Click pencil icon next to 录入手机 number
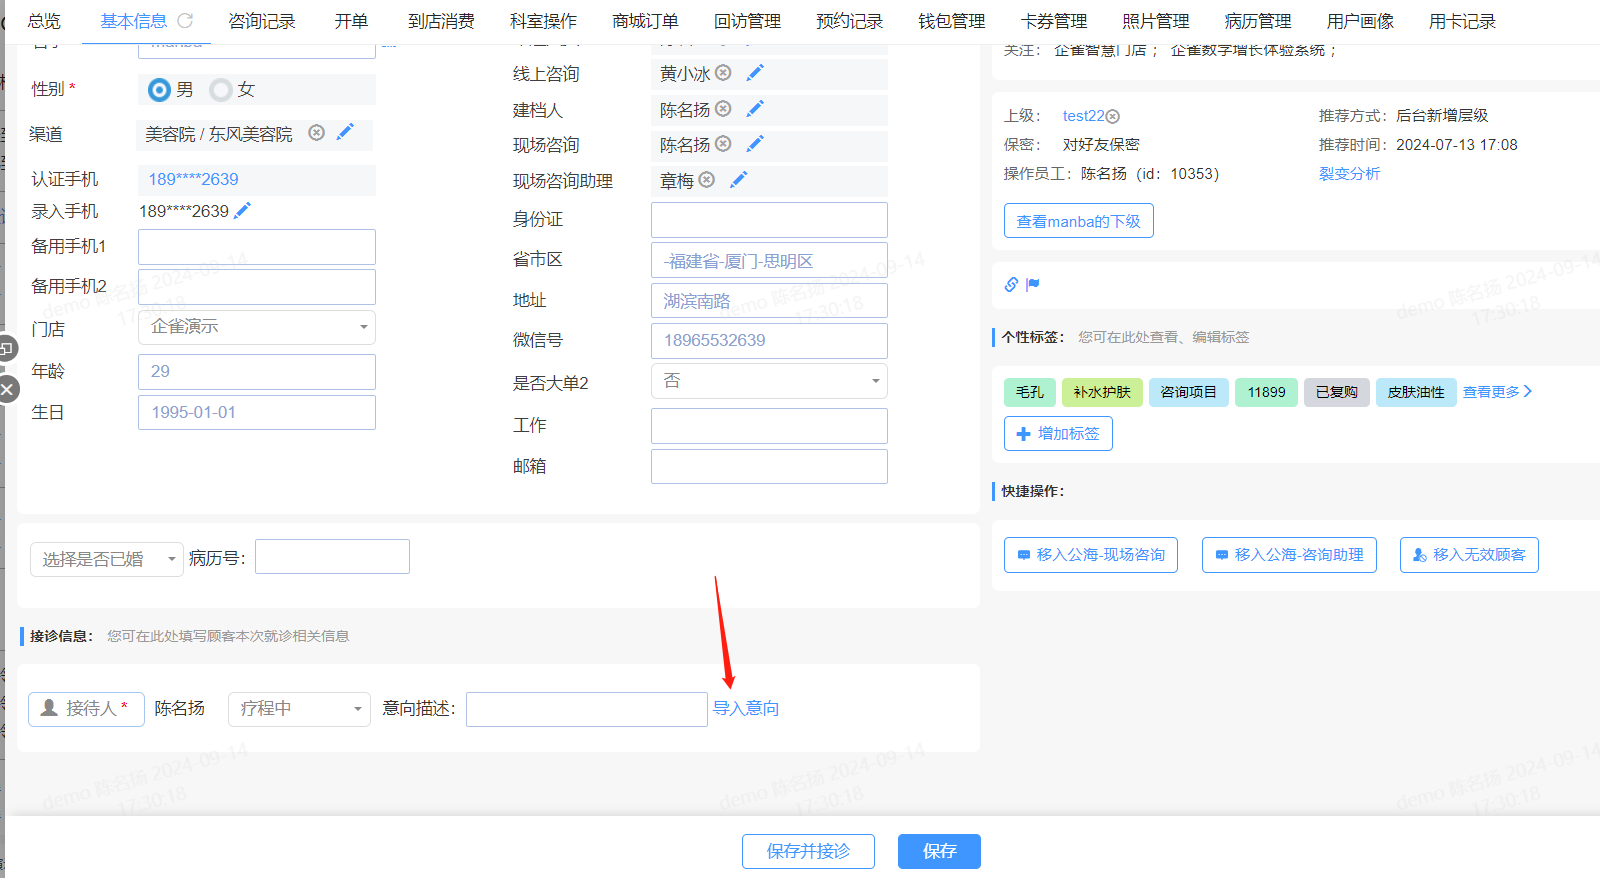 click(x=242, y=211)
